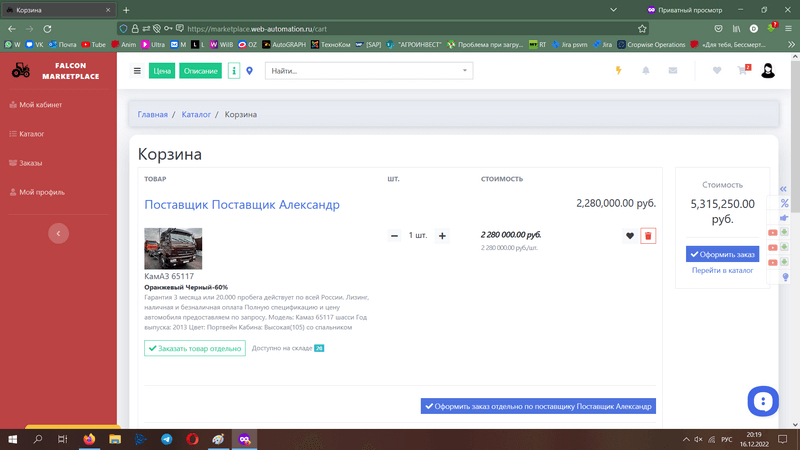This screenshot has height=450, width=800.
Task: Toggle the green Описание button
Action: point(201,71)
